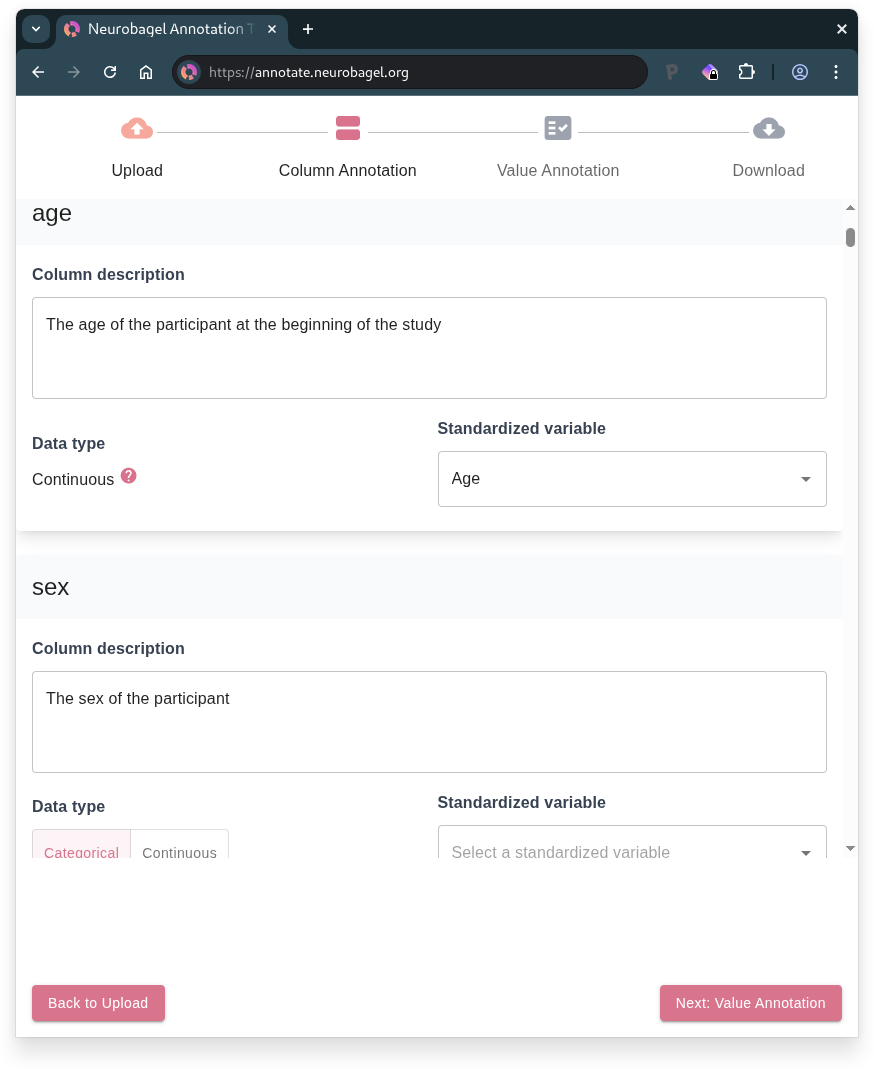The height and width of the screenshot is (1069, 874).
Task: Edit the age column description text field
Action: 429,347
